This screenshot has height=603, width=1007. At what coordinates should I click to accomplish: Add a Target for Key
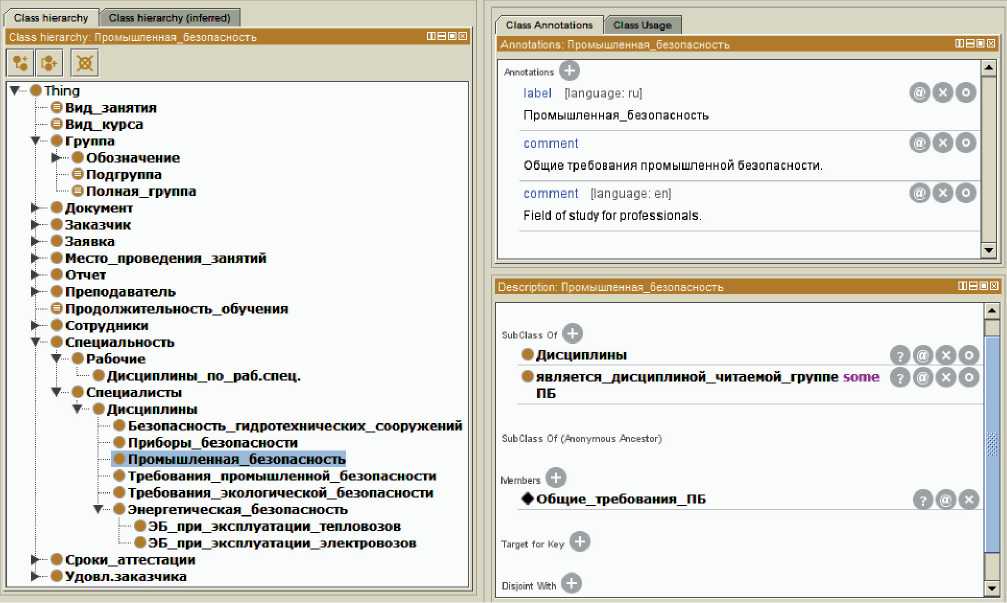[579, 542]
